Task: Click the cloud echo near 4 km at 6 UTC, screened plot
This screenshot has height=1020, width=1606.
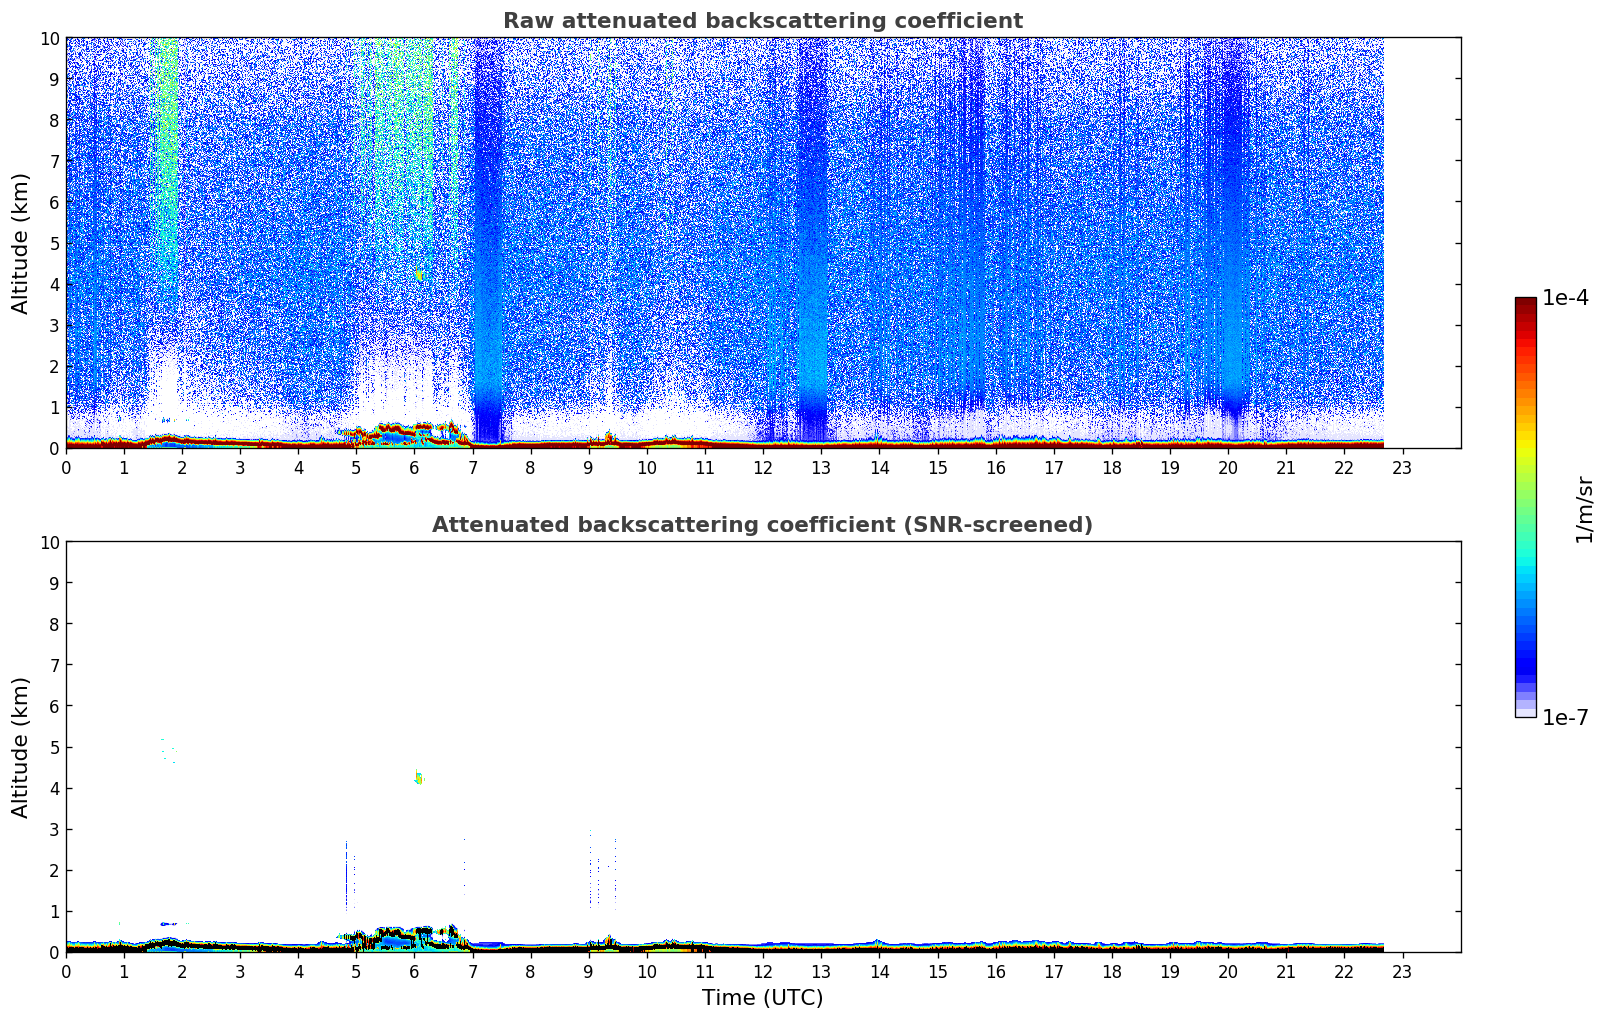Action: pyautogui.click(x=419, y=777)
